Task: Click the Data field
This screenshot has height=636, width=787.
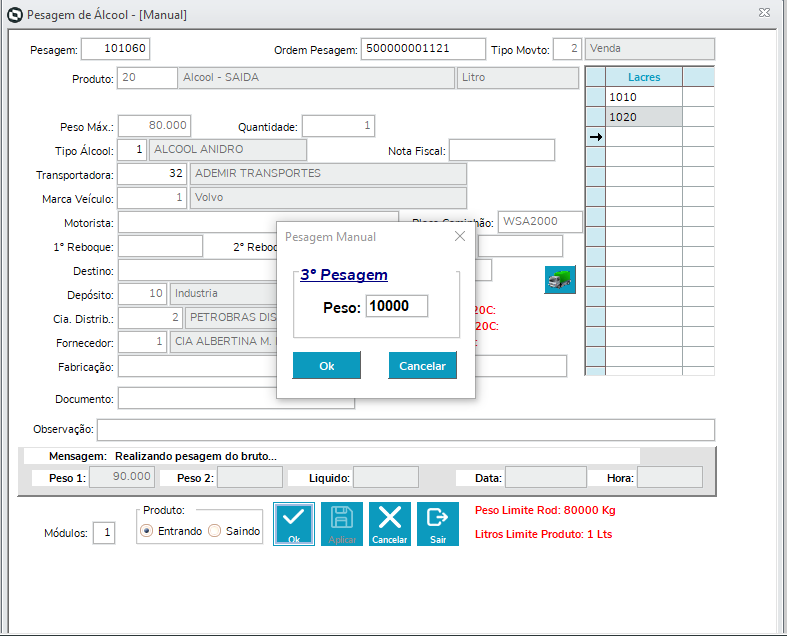Action: [546, 477]
